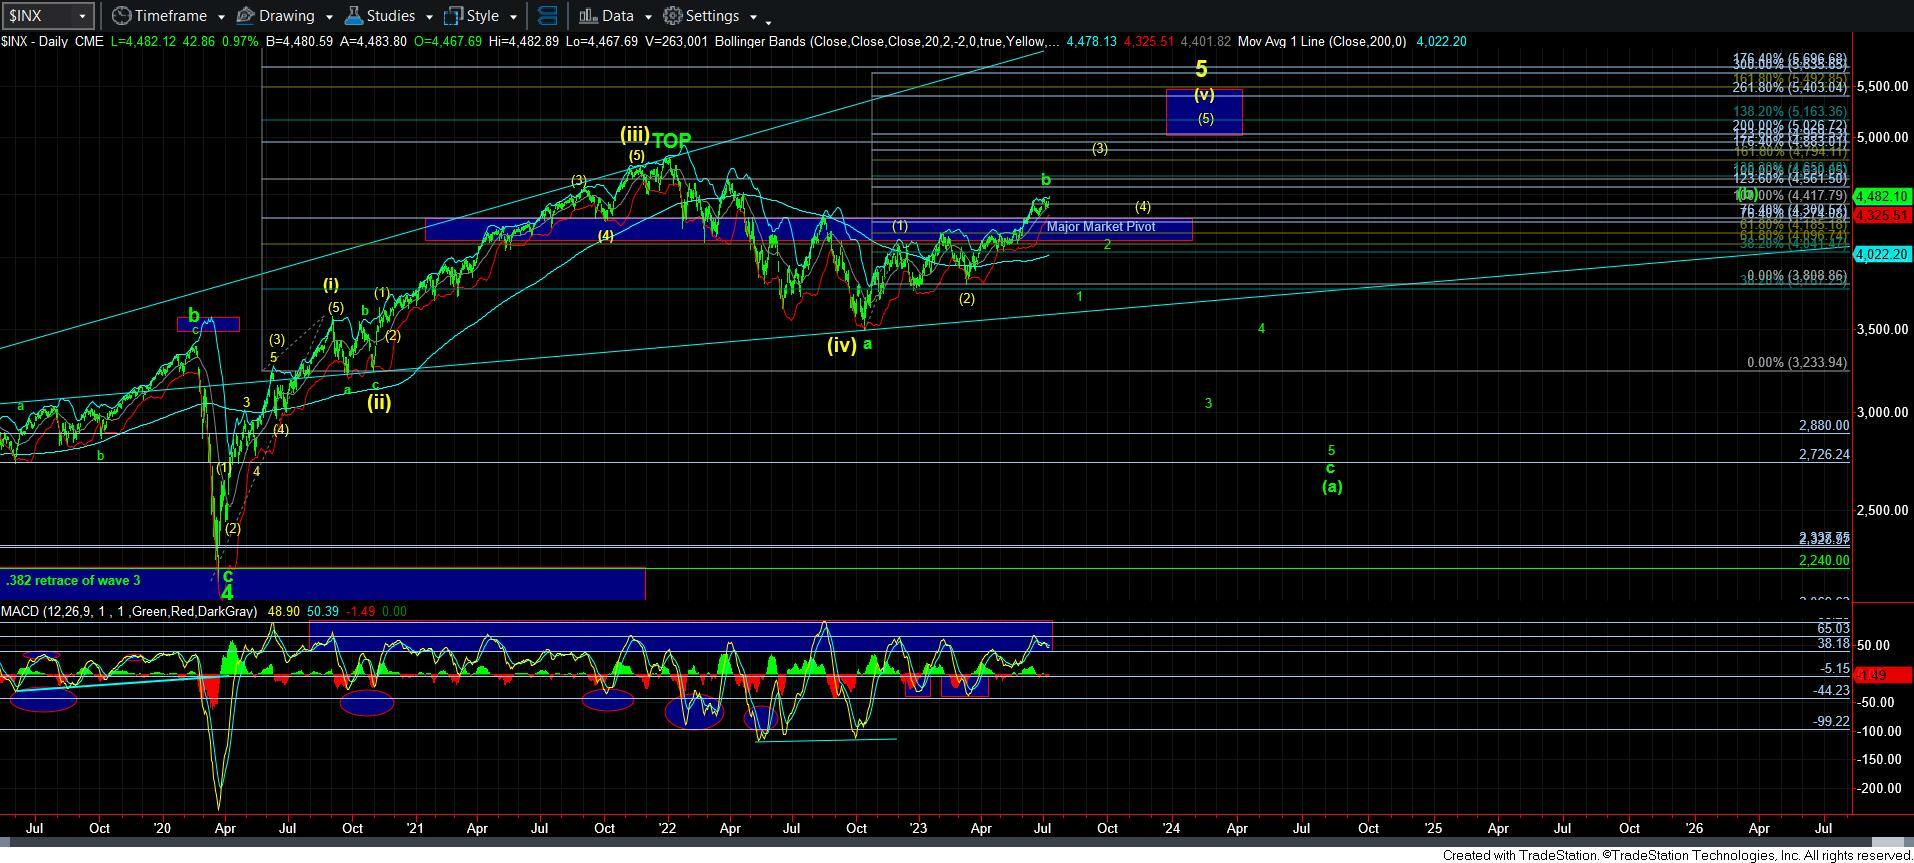
Task: Click the Drawing pencil icon
Action: 245,16
